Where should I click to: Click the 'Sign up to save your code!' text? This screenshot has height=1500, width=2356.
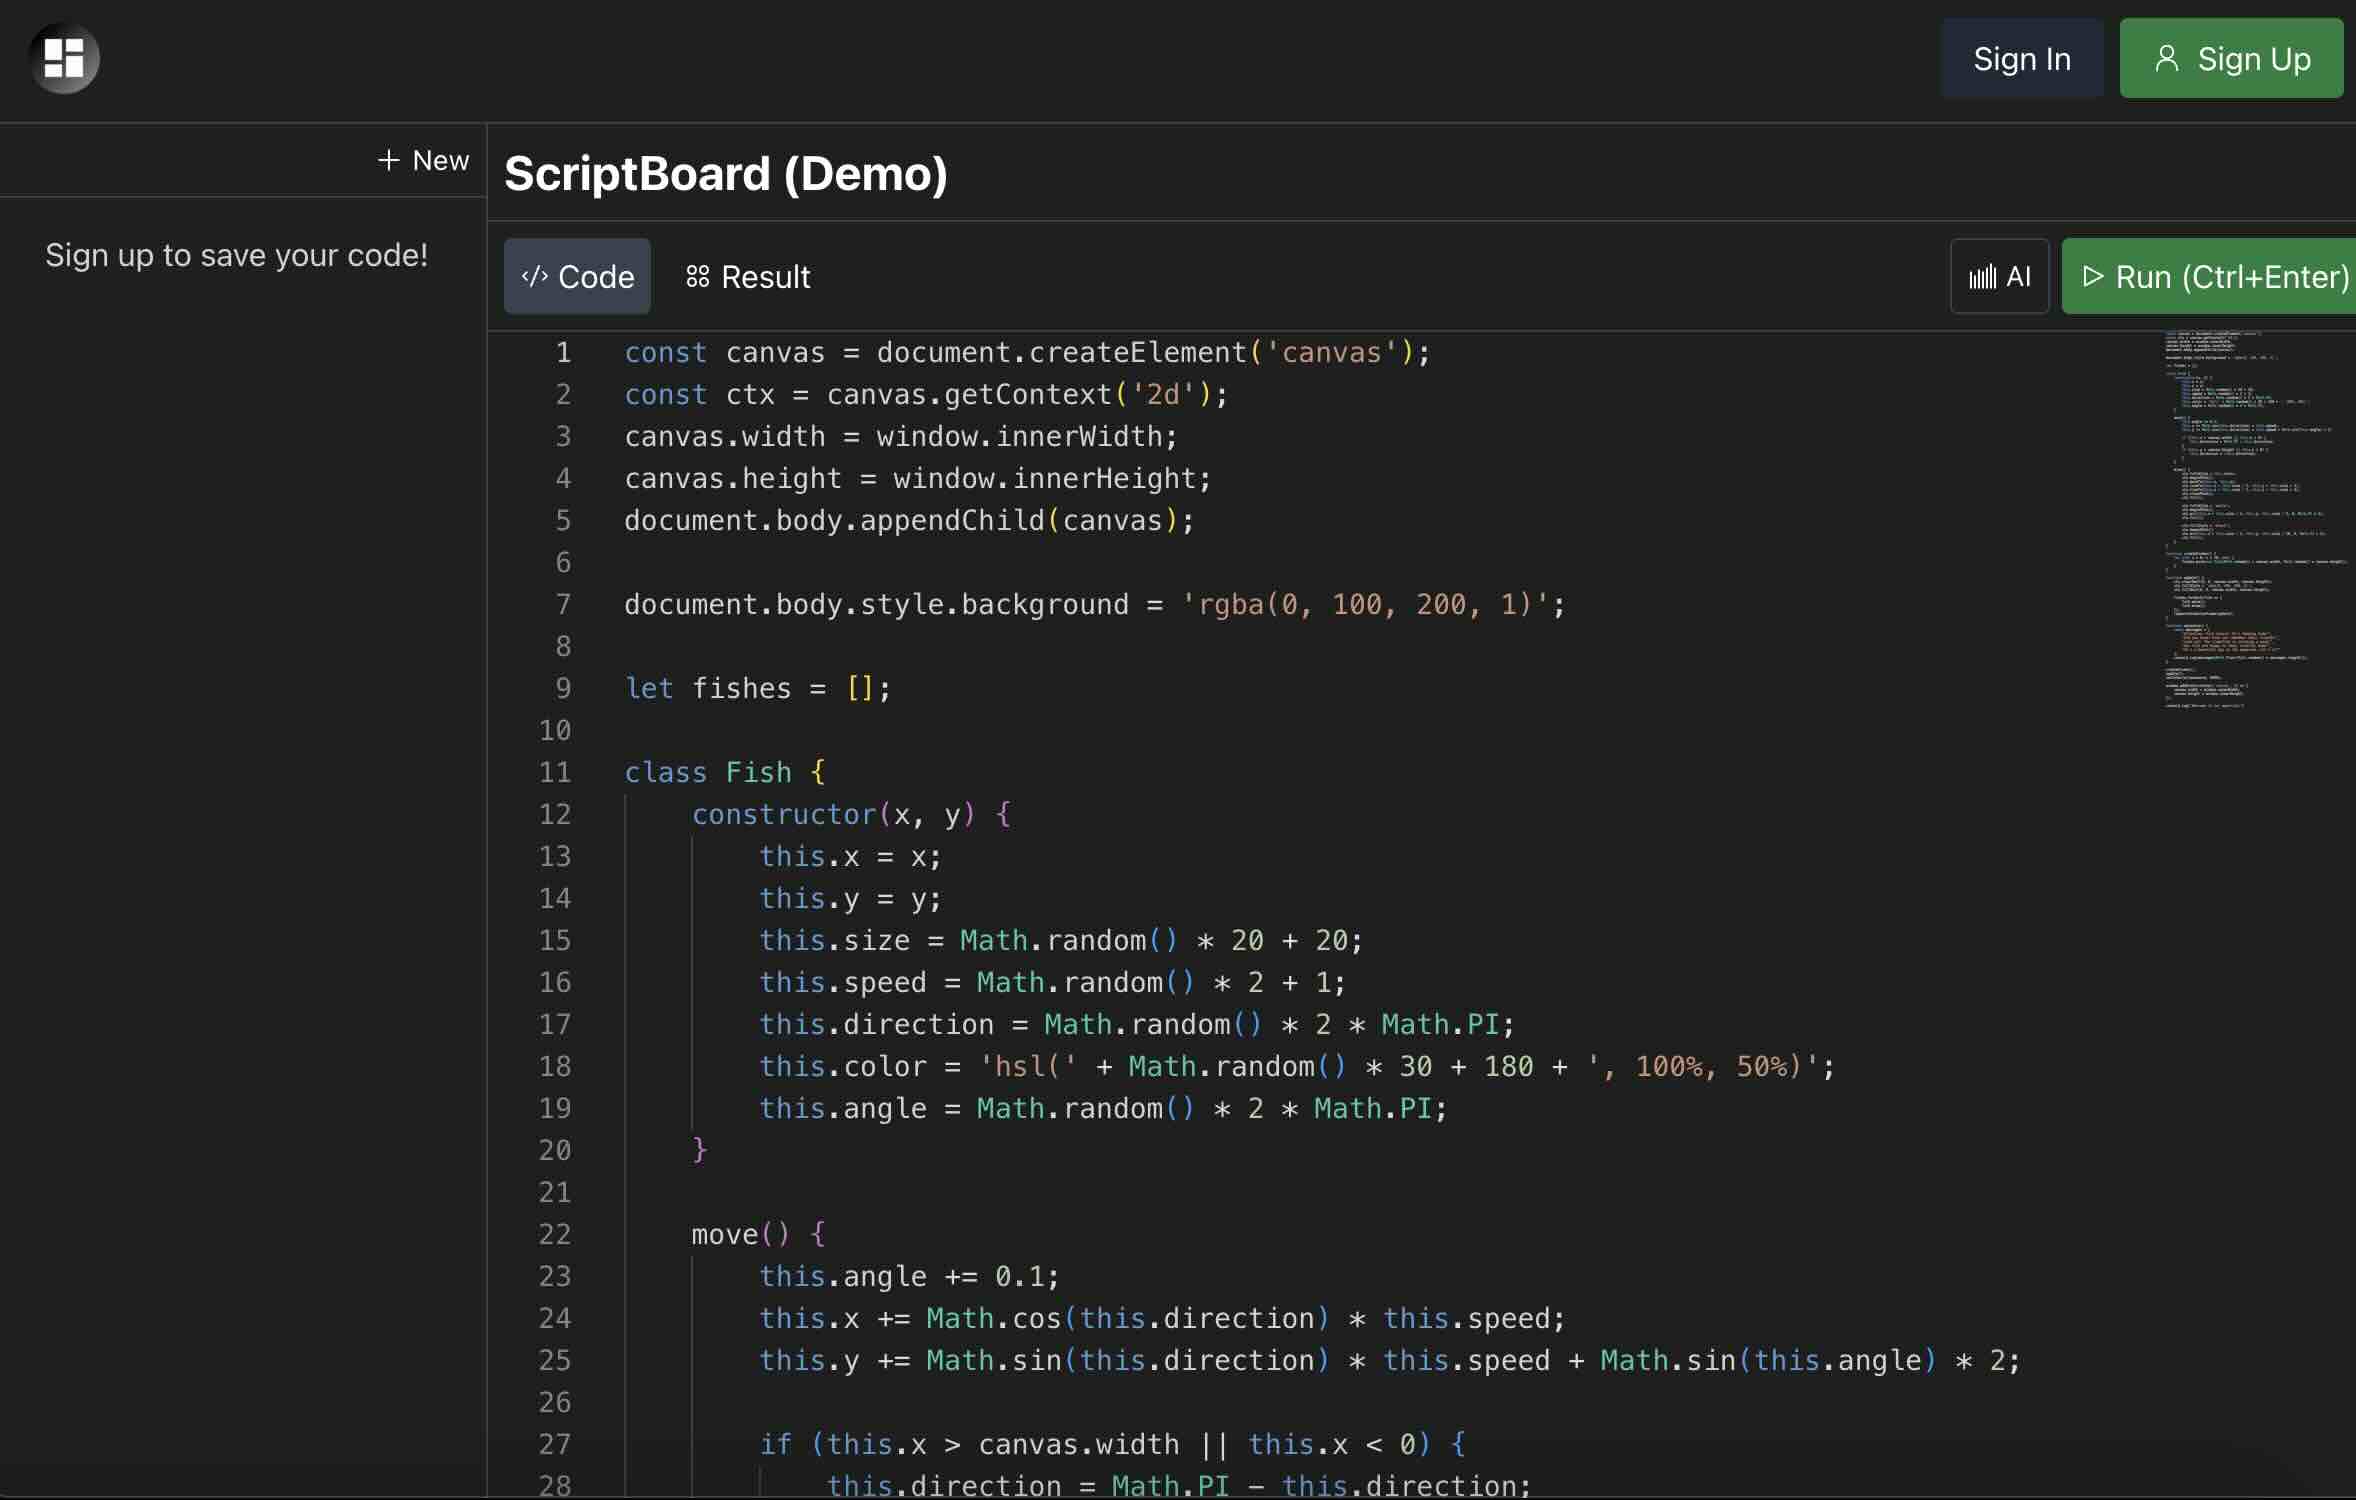pos(236,256)
